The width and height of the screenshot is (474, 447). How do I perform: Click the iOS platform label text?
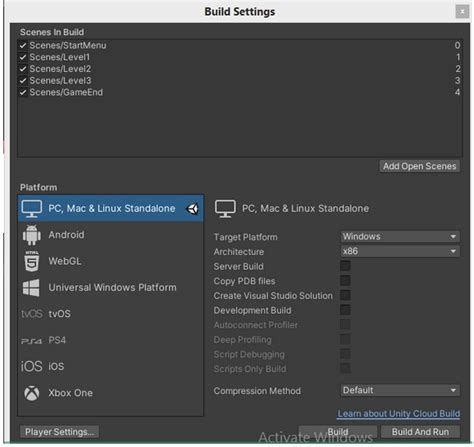[x=56, y=366]
